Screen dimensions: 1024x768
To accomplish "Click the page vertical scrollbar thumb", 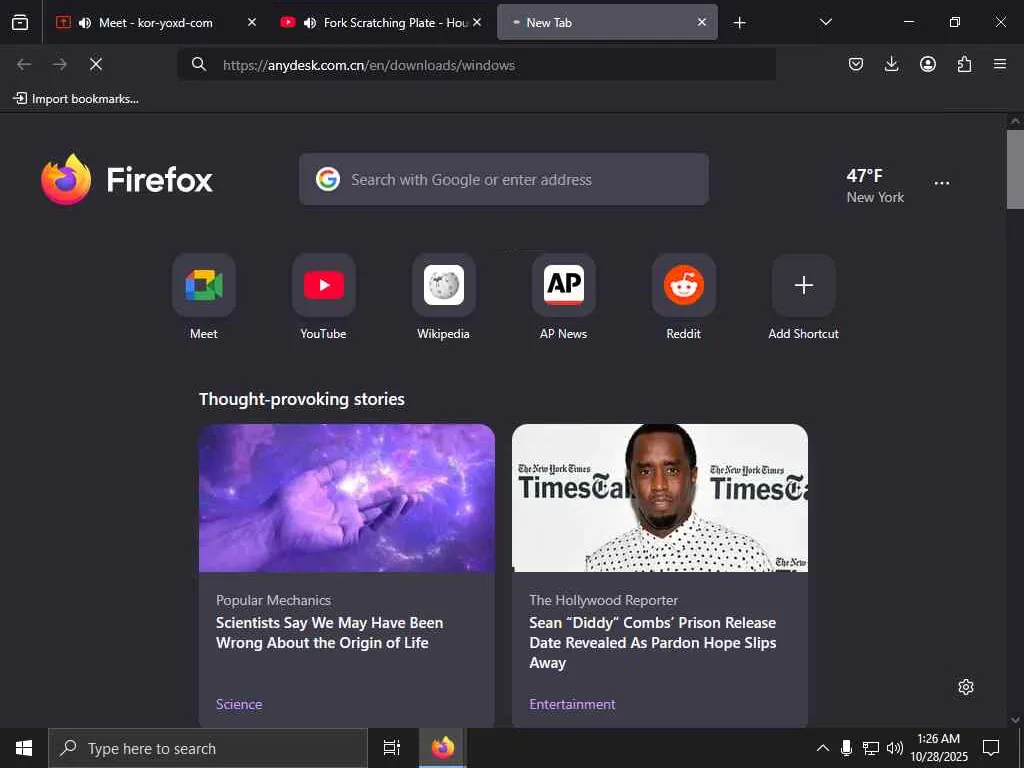I will coord(1015,169).
